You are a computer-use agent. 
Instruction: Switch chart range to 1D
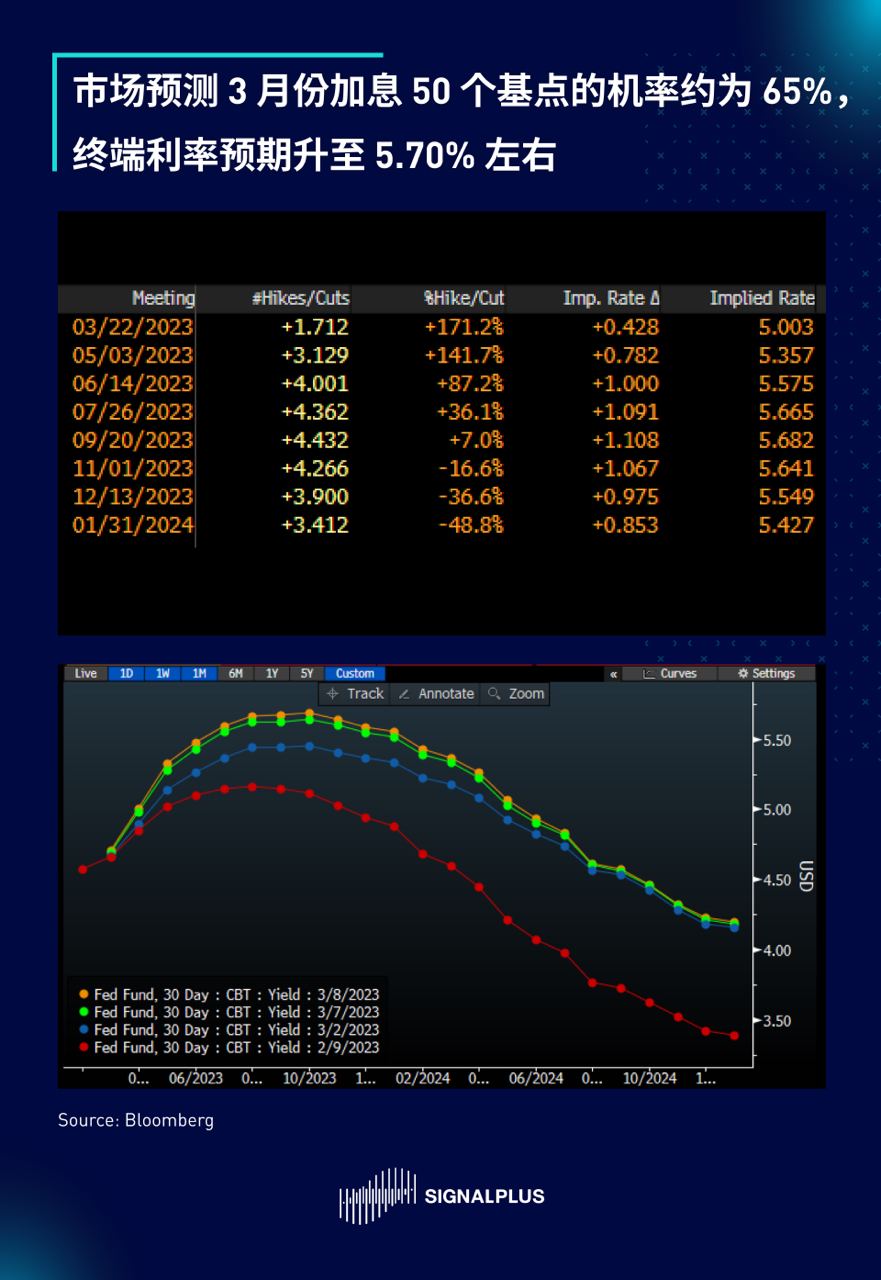pos(126,674)
